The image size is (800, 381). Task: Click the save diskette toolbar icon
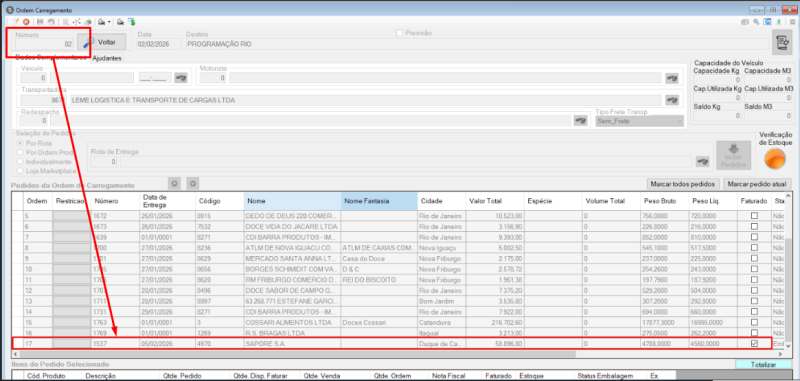[40, 22]
